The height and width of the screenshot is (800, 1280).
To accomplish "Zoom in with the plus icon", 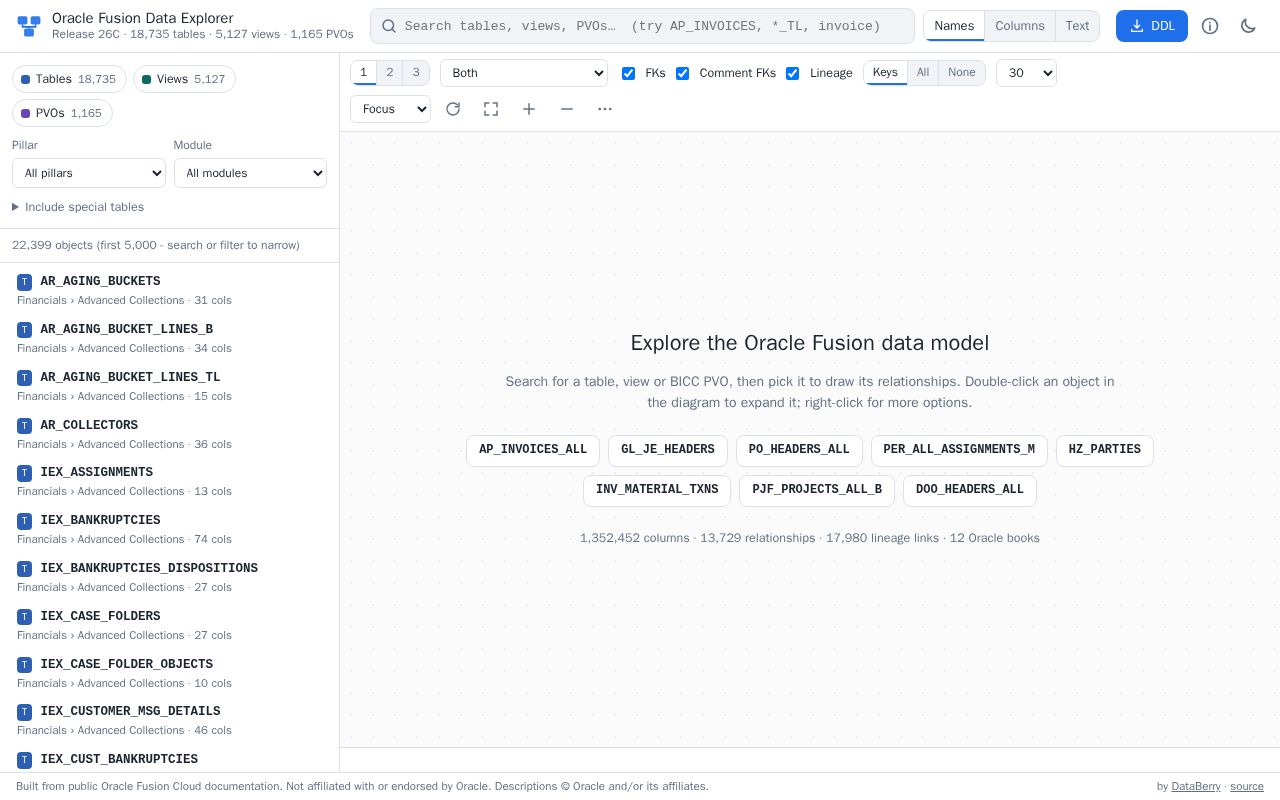I will (529, 109).
